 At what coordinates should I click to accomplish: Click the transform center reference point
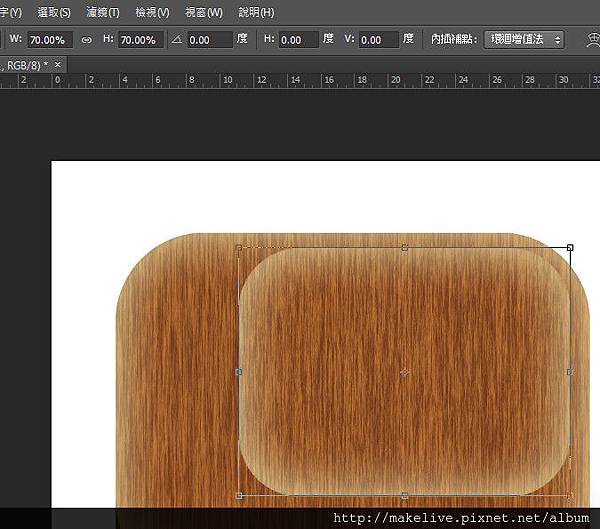(404, 372)
